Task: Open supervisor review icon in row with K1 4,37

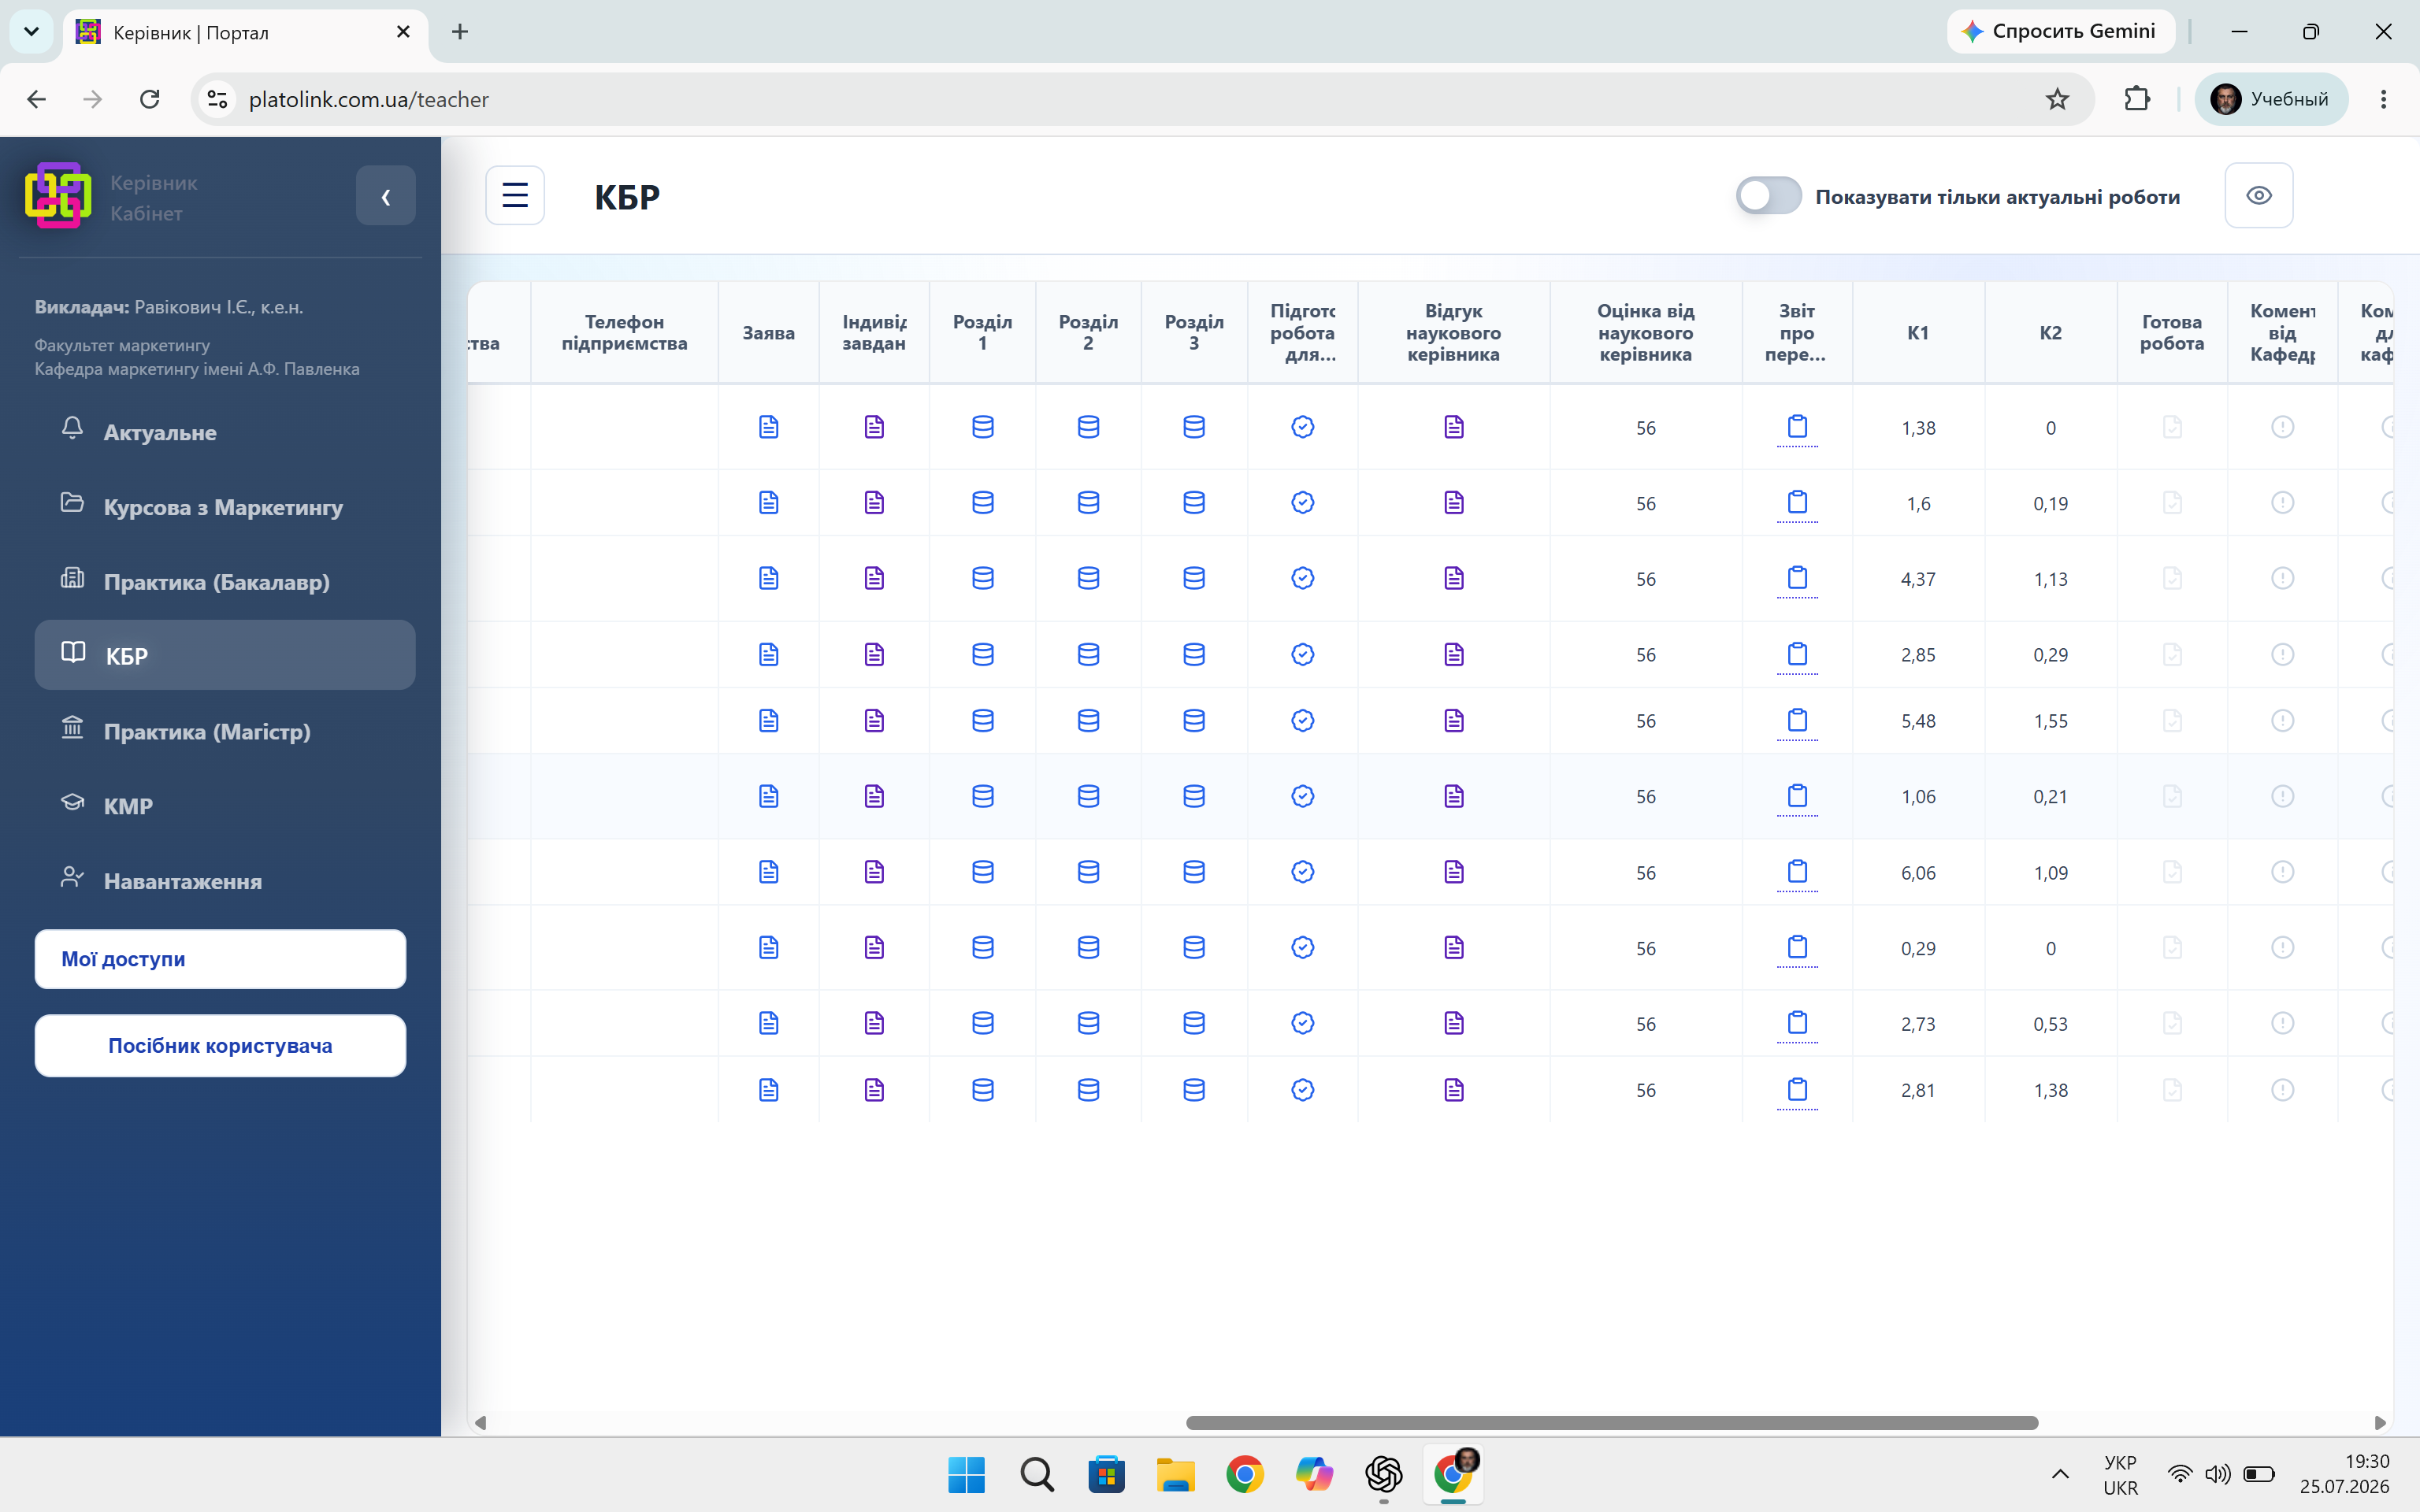Action: tap(1454, 578)
